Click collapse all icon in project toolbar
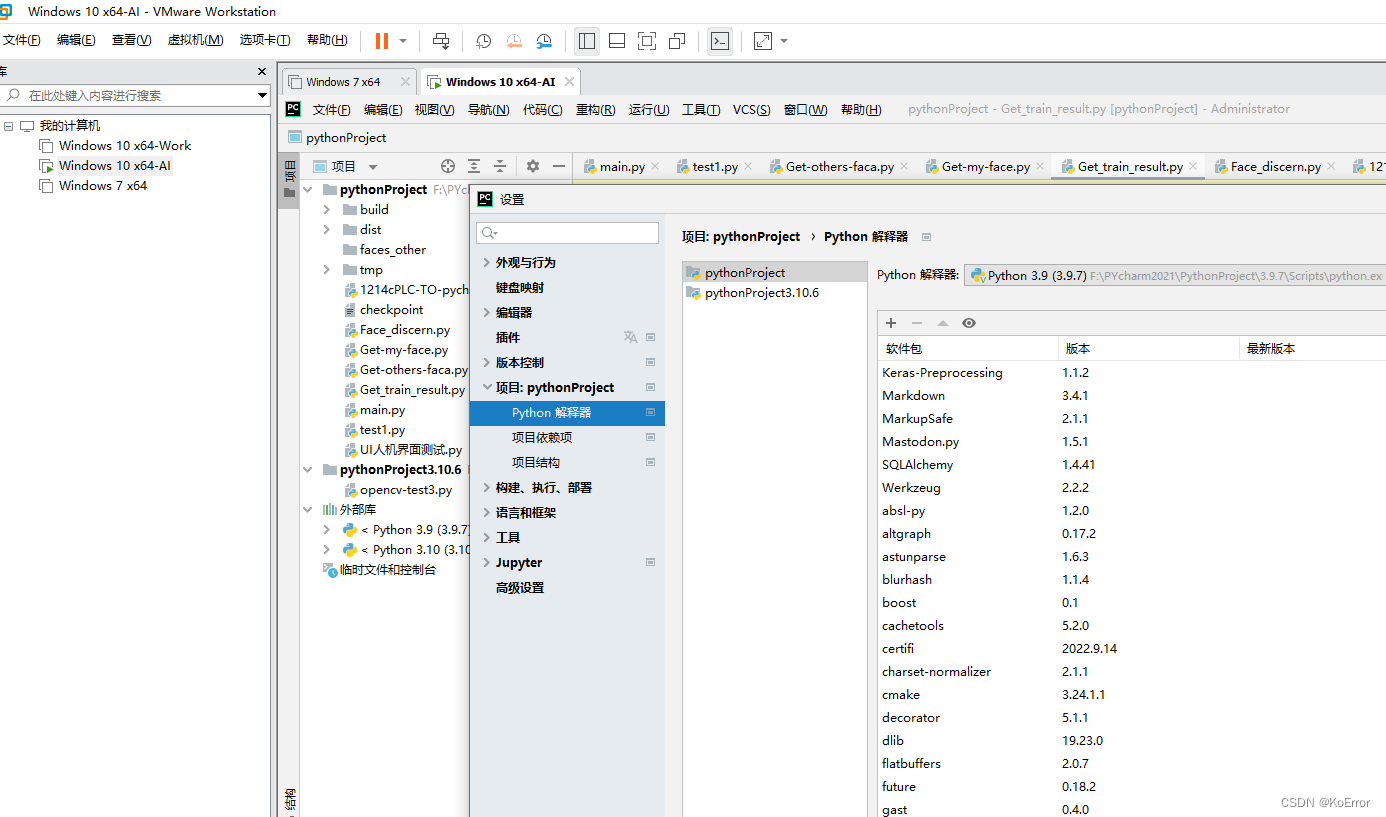Viewport: 1386px width, 817px height. click(500, 167)
